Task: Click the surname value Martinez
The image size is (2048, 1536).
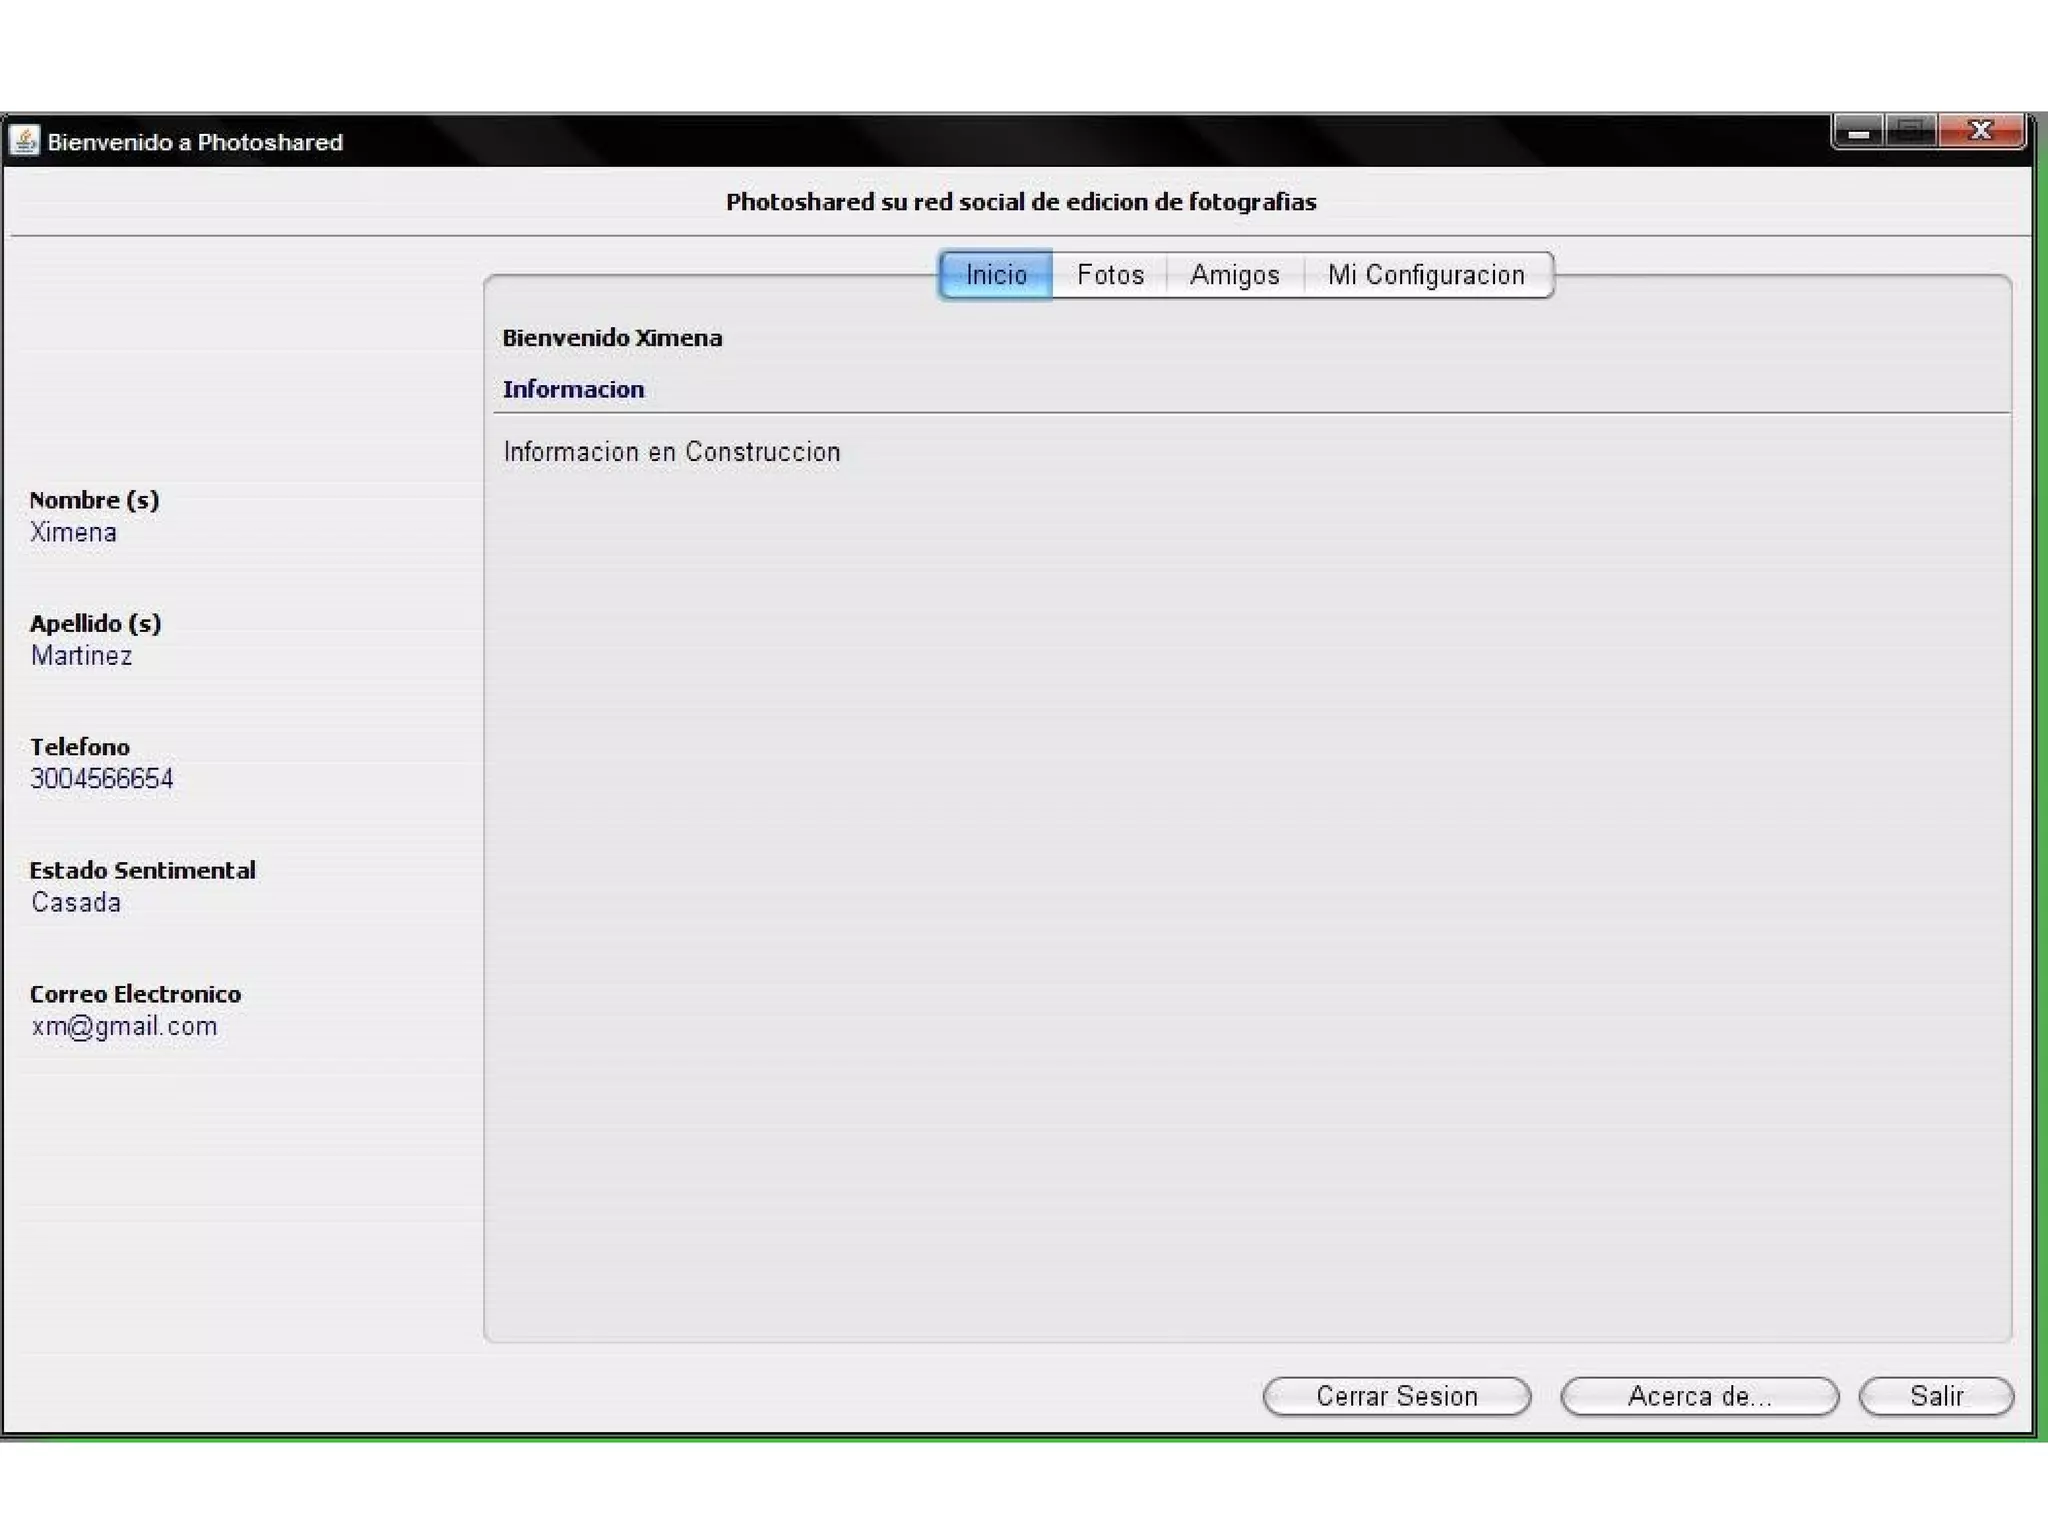Action: click(81, 656)
